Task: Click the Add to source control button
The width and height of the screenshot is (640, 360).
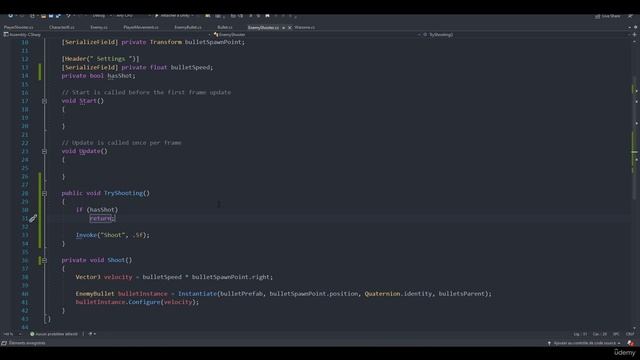Action: [584, 343]
